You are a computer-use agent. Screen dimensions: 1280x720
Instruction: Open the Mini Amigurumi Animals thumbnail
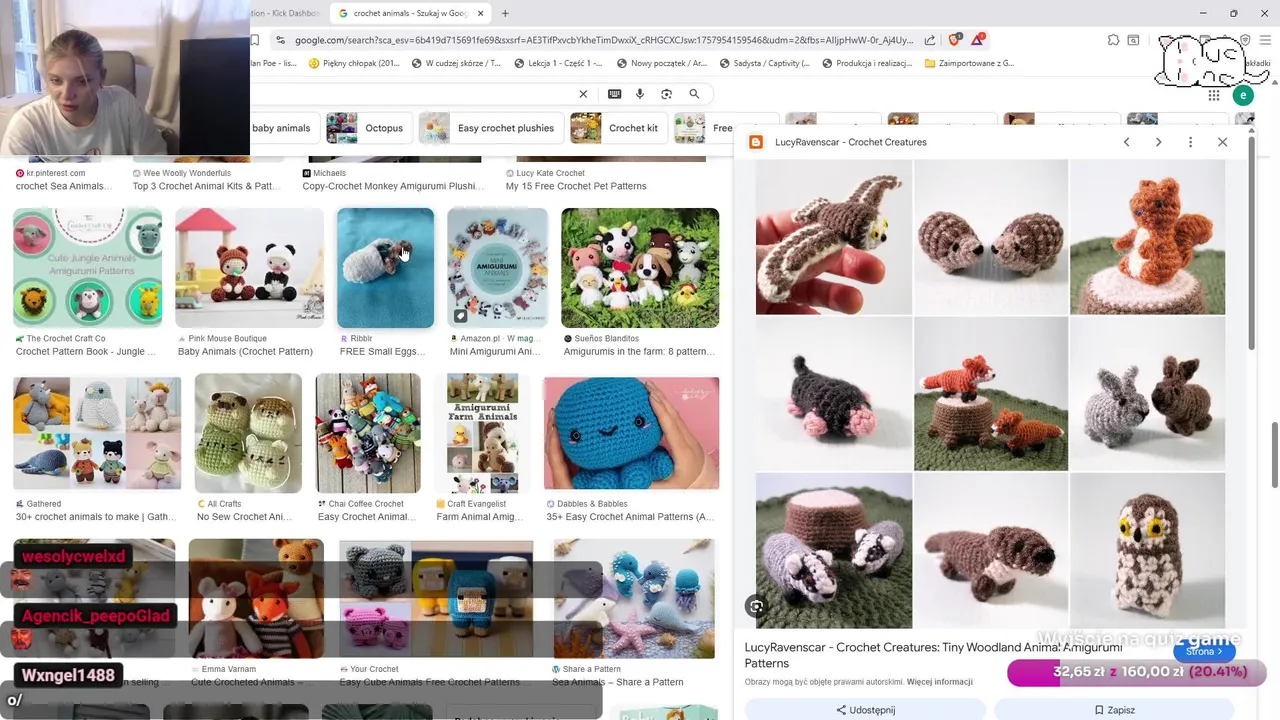tap(497, 268)
